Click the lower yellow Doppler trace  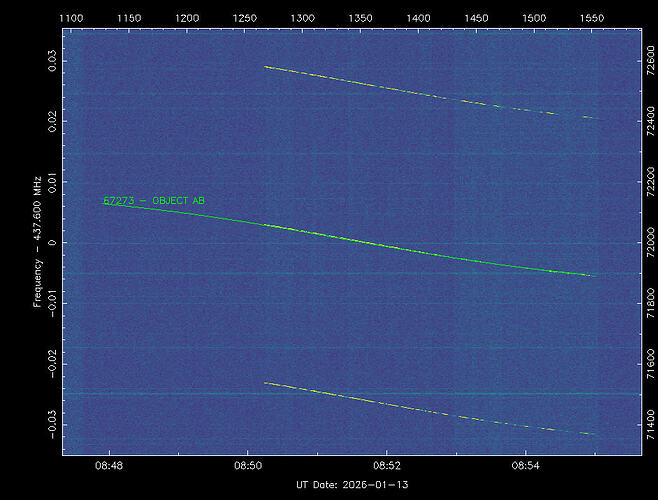(400, 406)
